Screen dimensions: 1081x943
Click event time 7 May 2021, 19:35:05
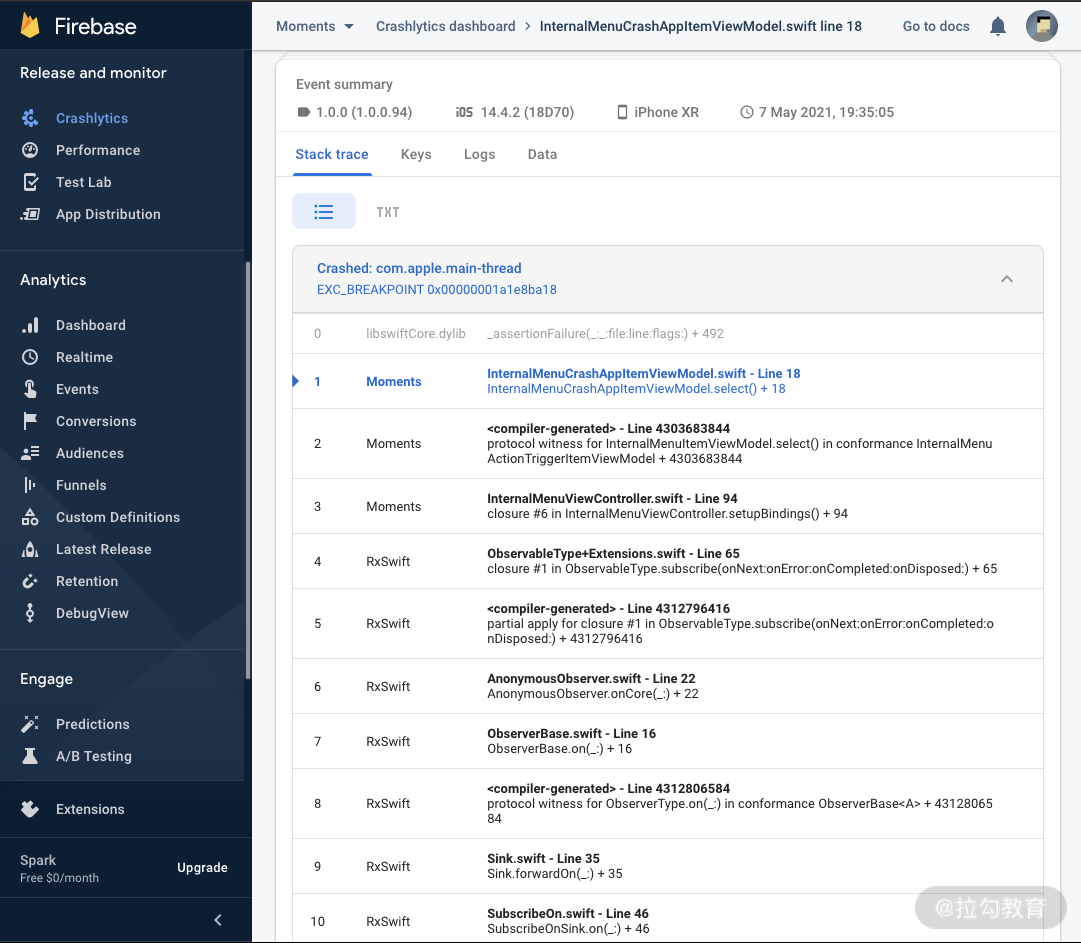(x=817, y=112)
